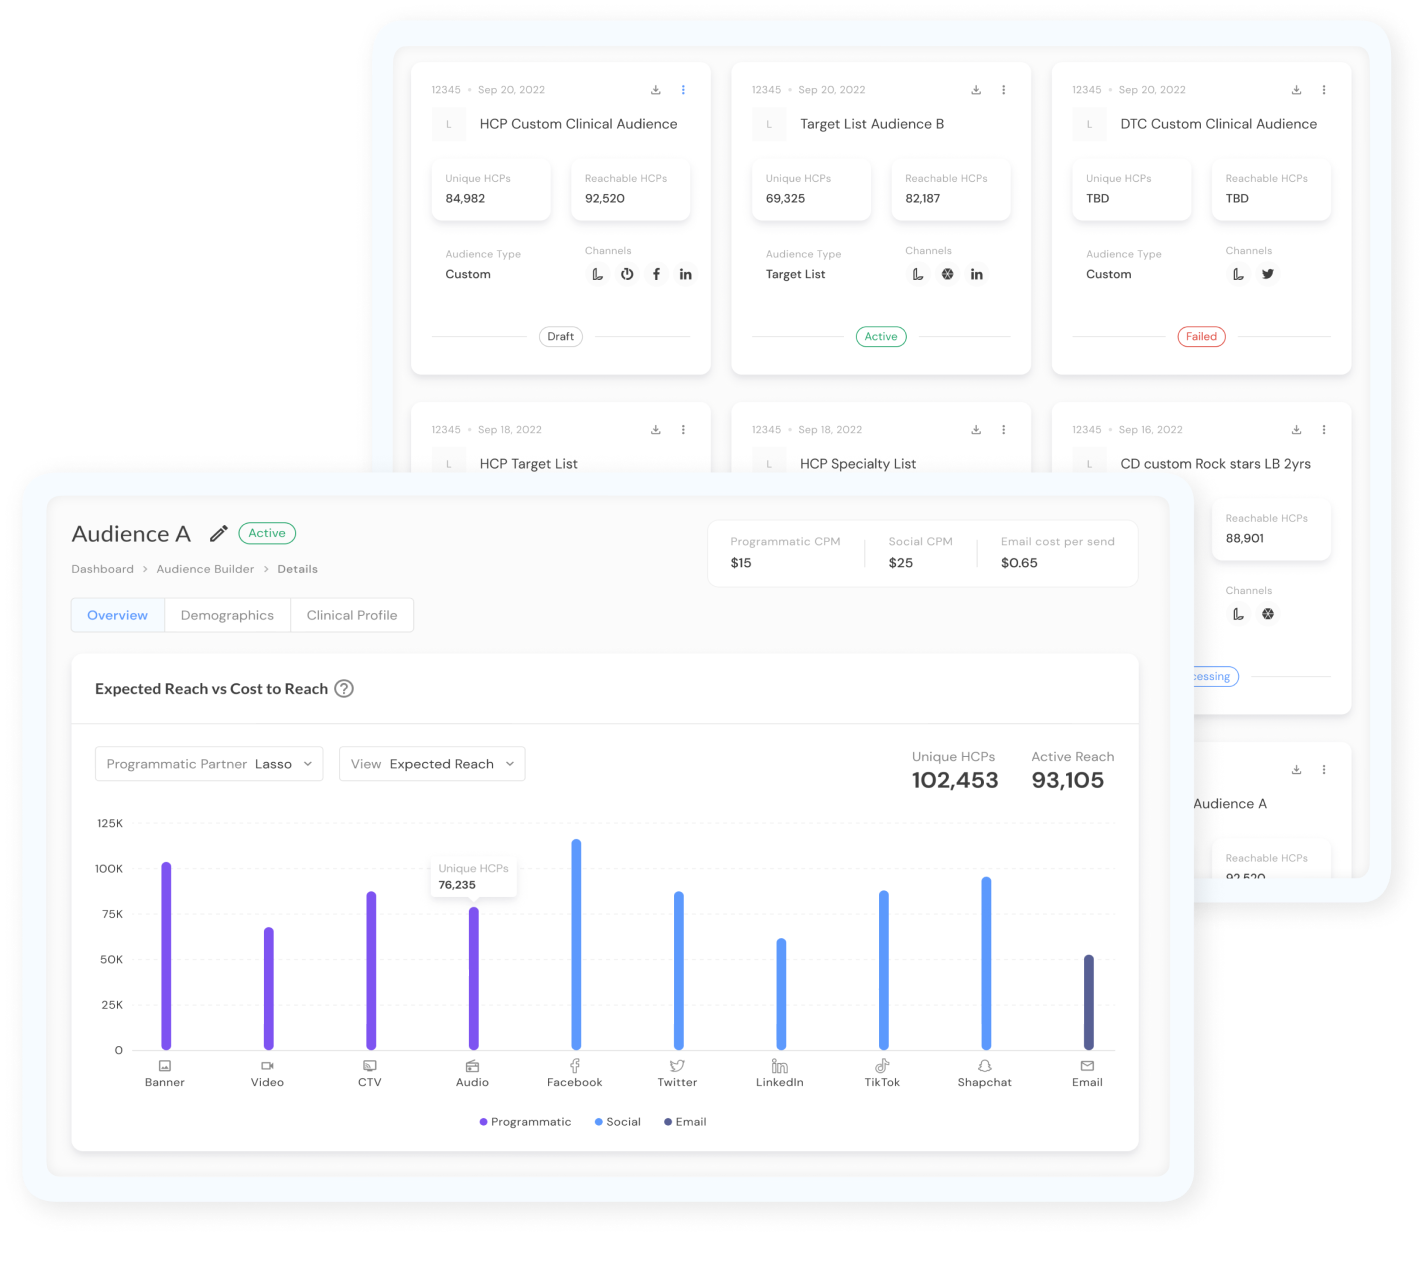The width and height of the screenshot is (1424, 1270).
Task: Download the DTC Custom Clinical Audience card
Action: pyautogui.click(x=1296, y=90)
